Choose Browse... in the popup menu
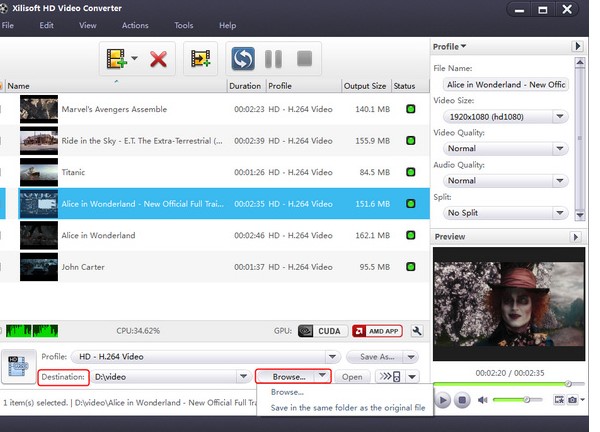 pos(287,392)
